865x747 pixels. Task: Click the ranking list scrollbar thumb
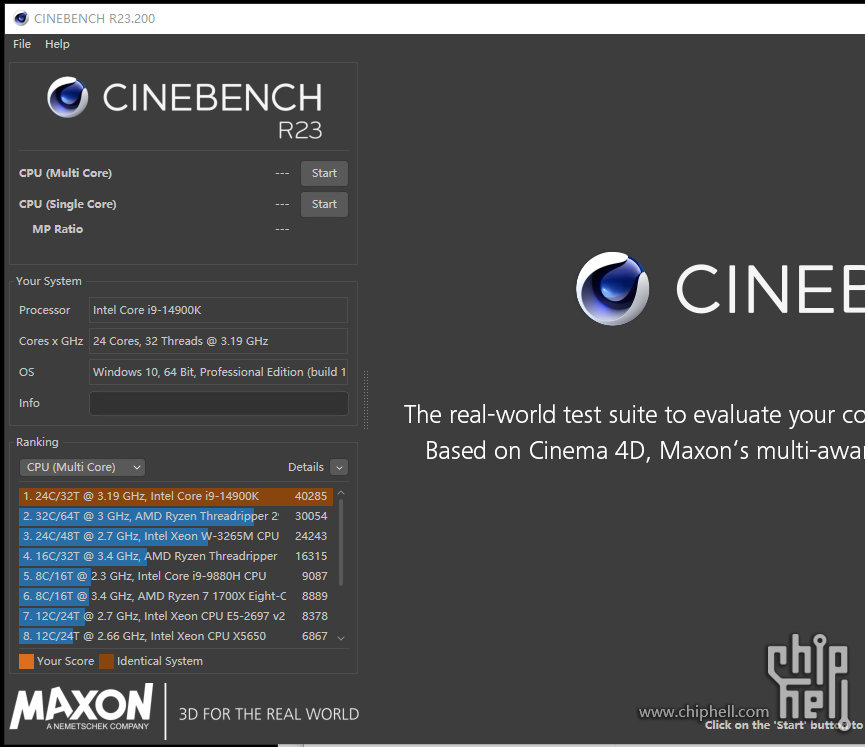(x=341, y=542)
